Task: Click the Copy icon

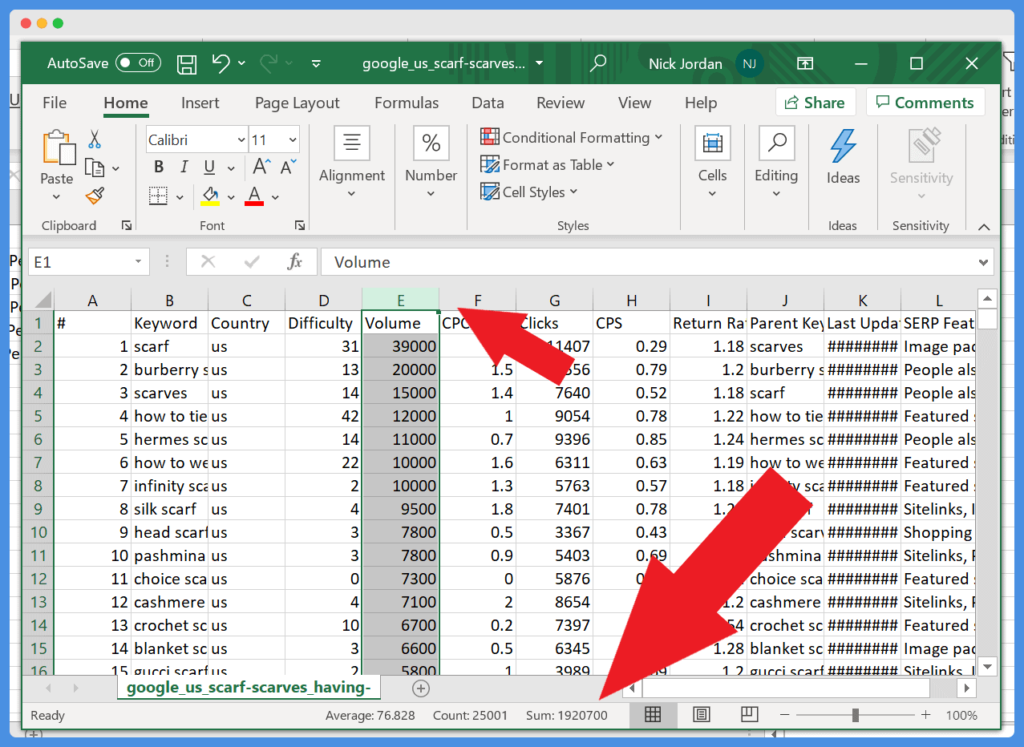Action: click(x=95, y=168)
